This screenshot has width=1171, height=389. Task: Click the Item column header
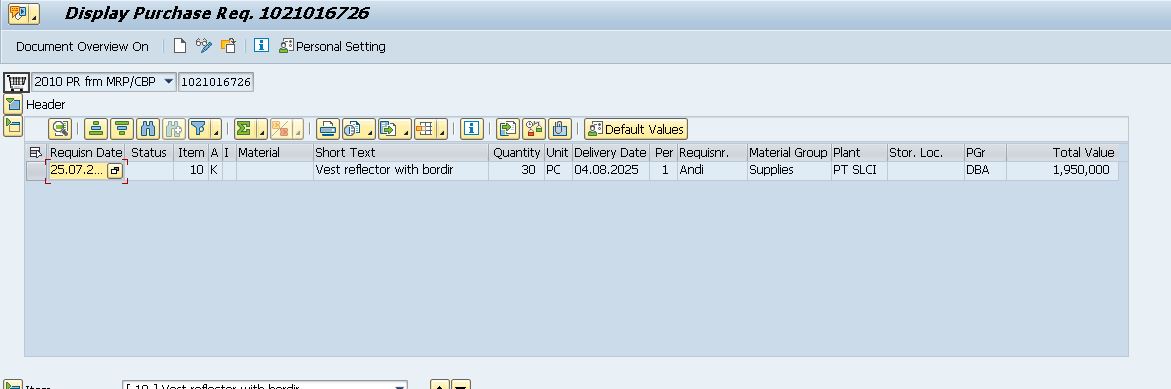pos(190,152)
